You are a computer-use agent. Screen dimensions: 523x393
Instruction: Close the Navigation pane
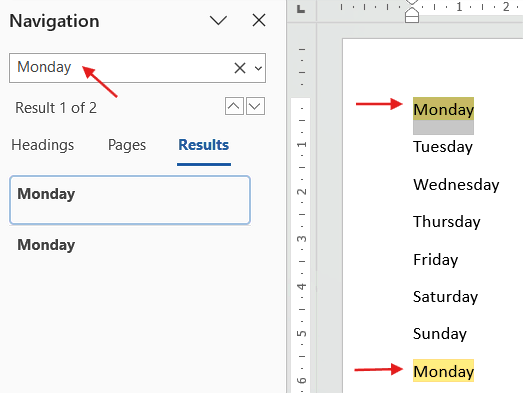(259, 20)
